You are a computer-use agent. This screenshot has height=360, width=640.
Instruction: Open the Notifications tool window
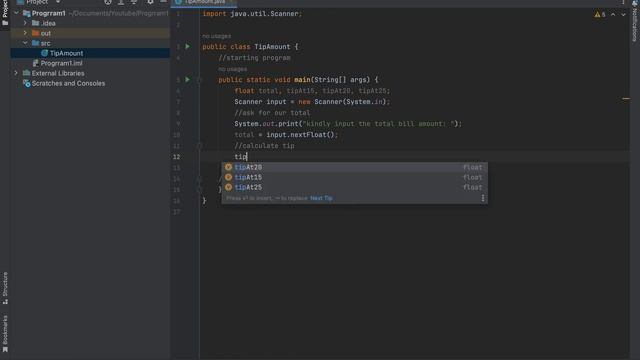pyautogui.click(x=635, y=21)
